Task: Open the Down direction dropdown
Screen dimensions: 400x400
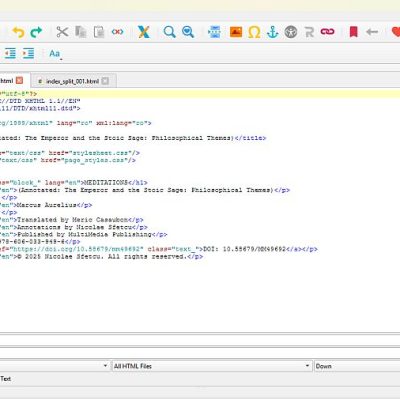Action: pyautogui.click(x=357, y=366)
